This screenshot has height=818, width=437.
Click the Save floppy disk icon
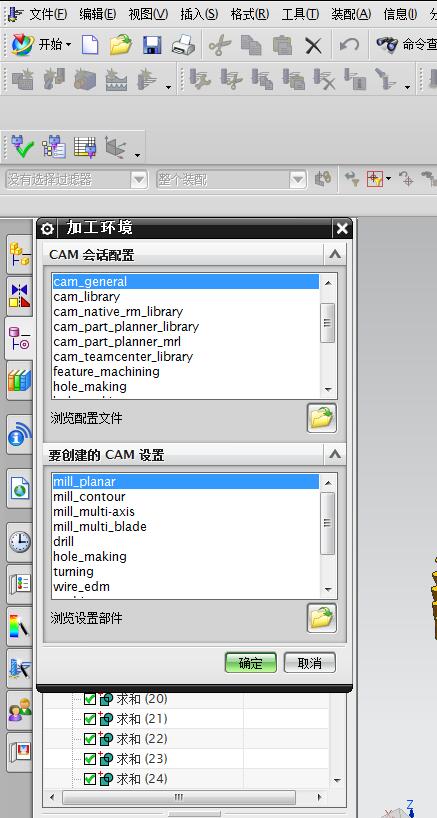pyautogui.click(x=152, y=45)
